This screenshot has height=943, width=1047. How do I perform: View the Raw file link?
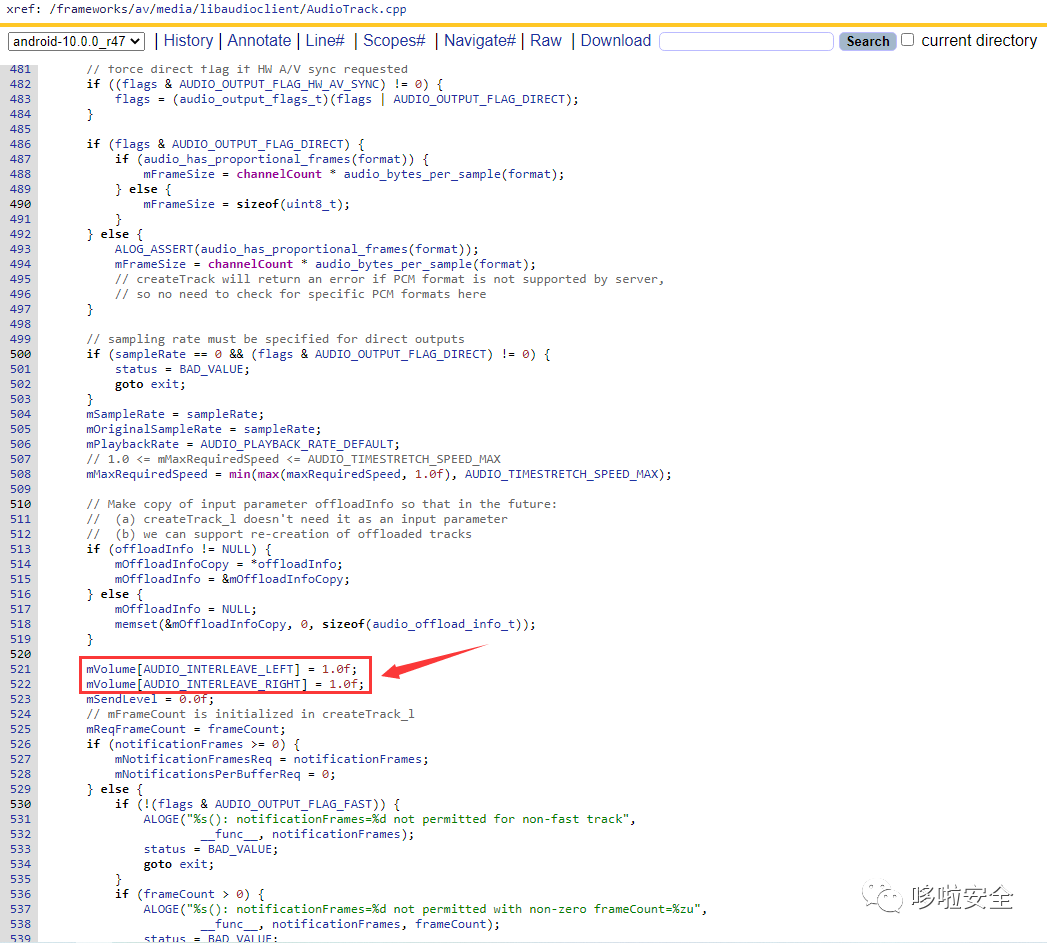coord(546,41)
